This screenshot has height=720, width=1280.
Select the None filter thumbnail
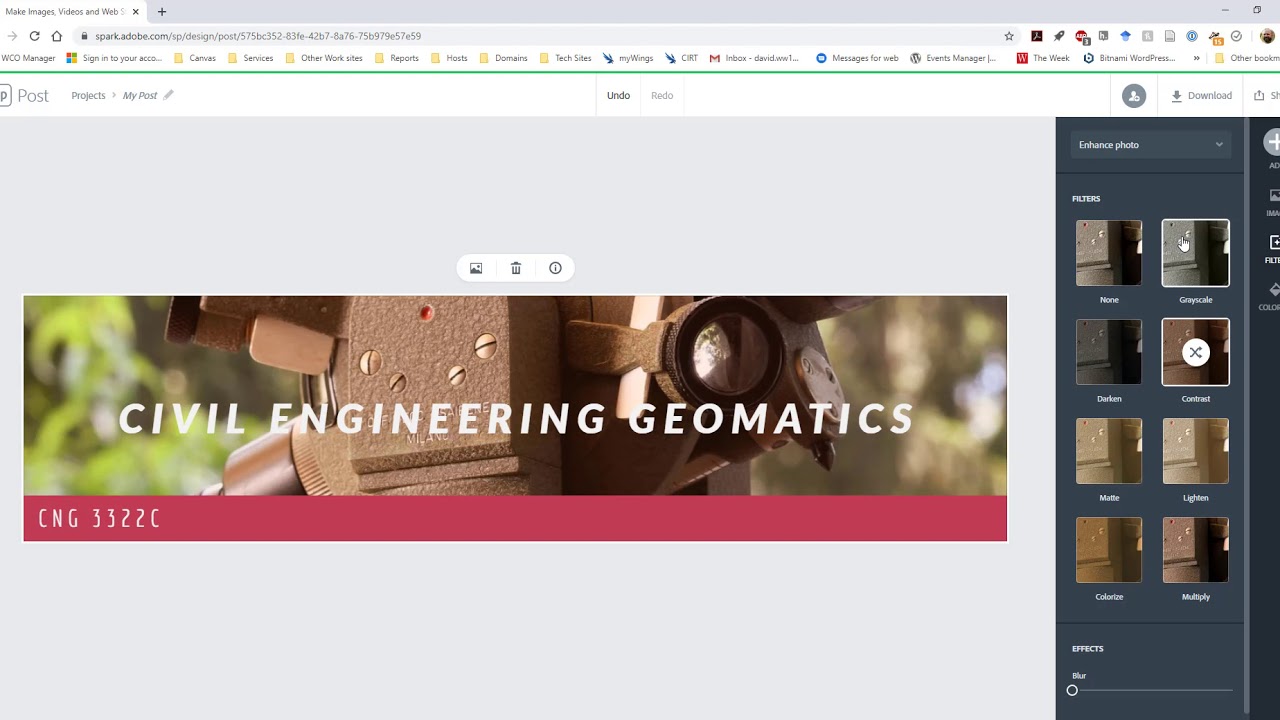pos(1109,253)
